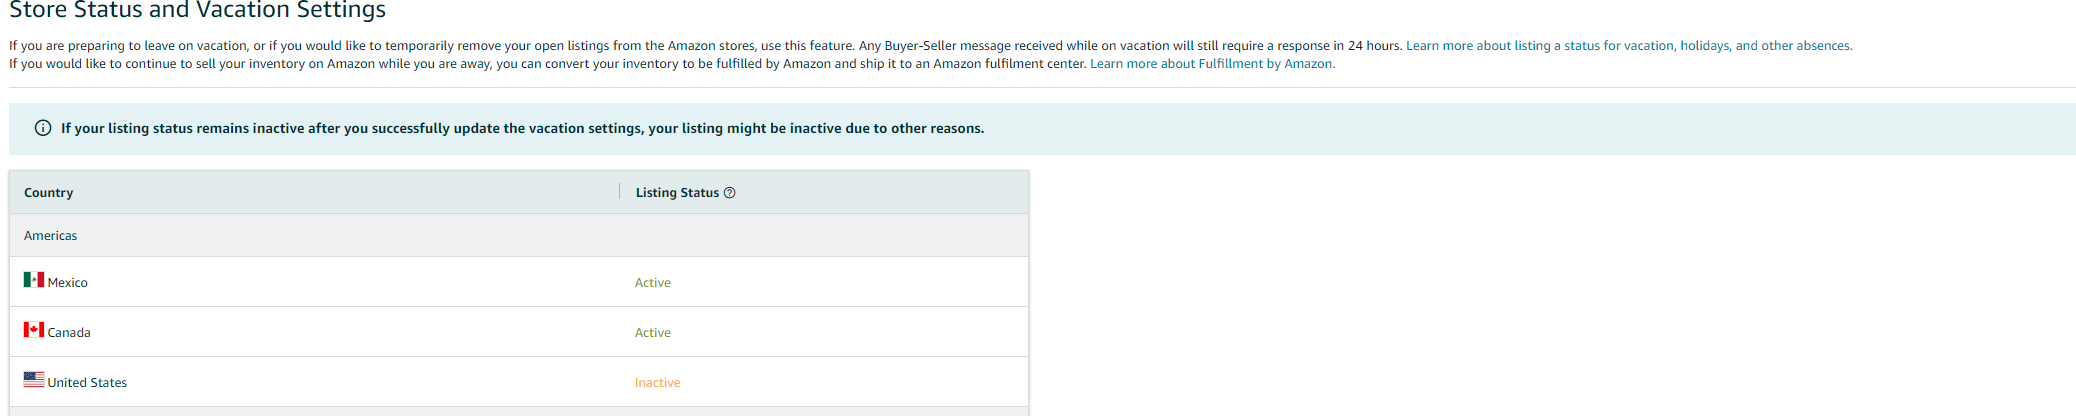Click the inactive listing notice banner text
The width and height of the screenshot is (2076, 416).
(x=522, y=129)
